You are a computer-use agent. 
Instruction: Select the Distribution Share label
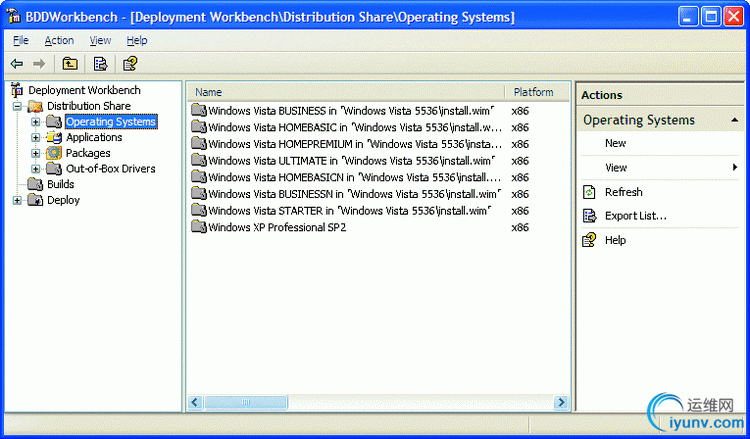[88, 106]
